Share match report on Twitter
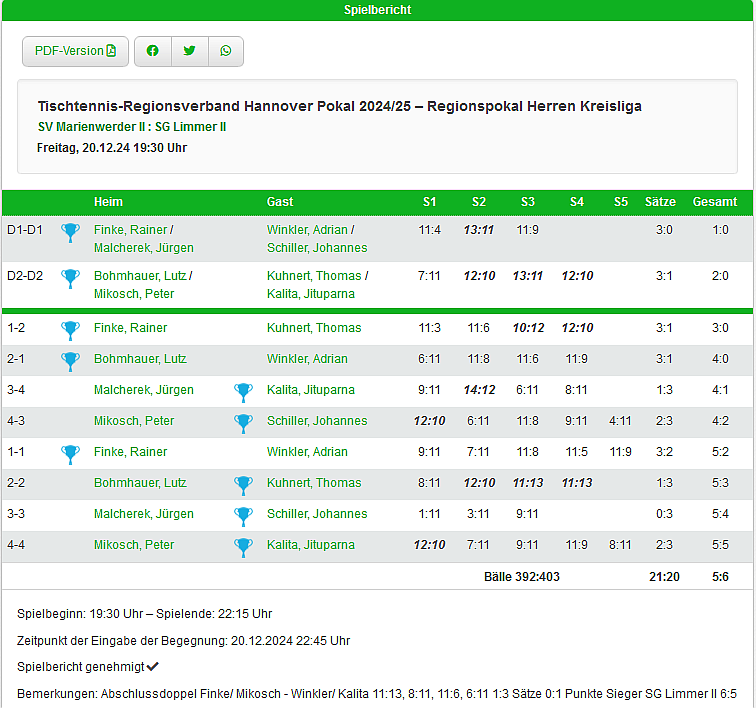Image resolution: width=756 pixels, height=708 pixels. coord(190,51)
